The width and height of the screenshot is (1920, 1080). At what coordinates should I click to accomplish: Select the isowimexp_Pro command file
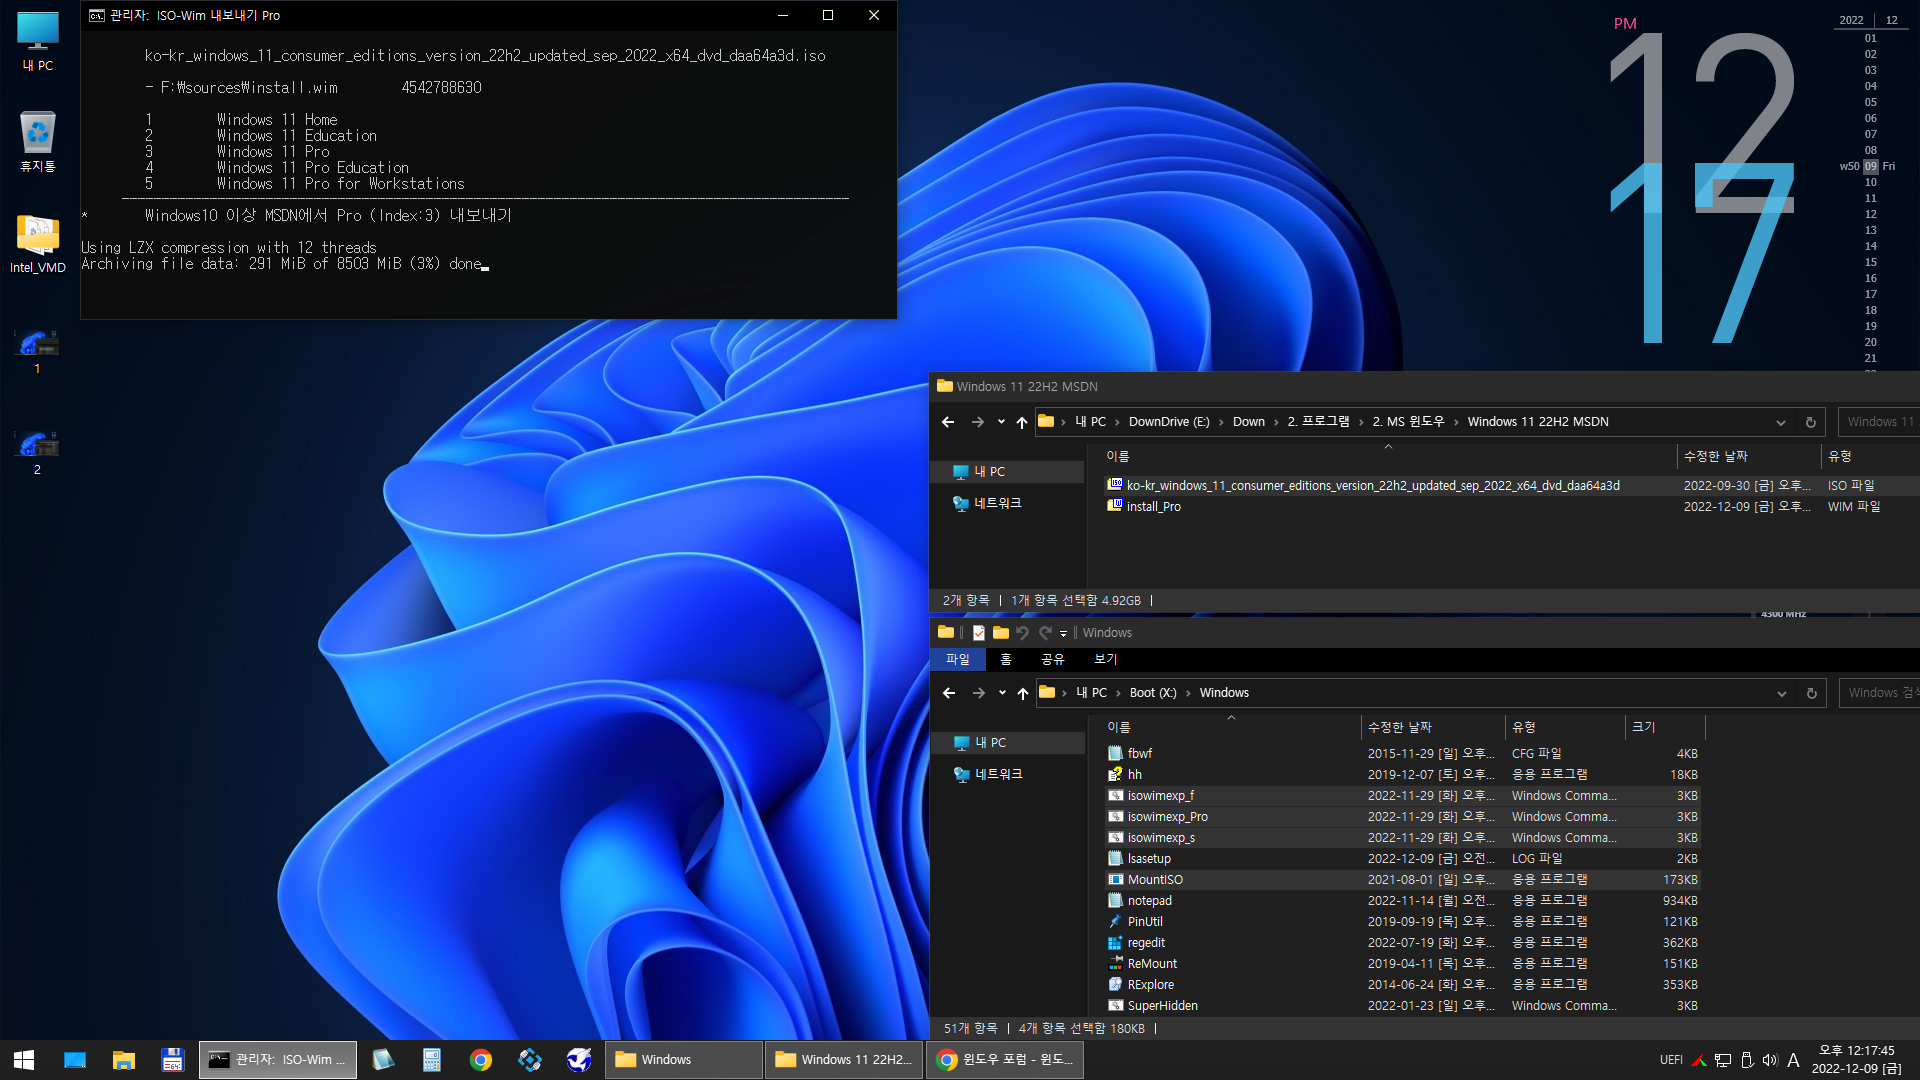pos(1403,817)
